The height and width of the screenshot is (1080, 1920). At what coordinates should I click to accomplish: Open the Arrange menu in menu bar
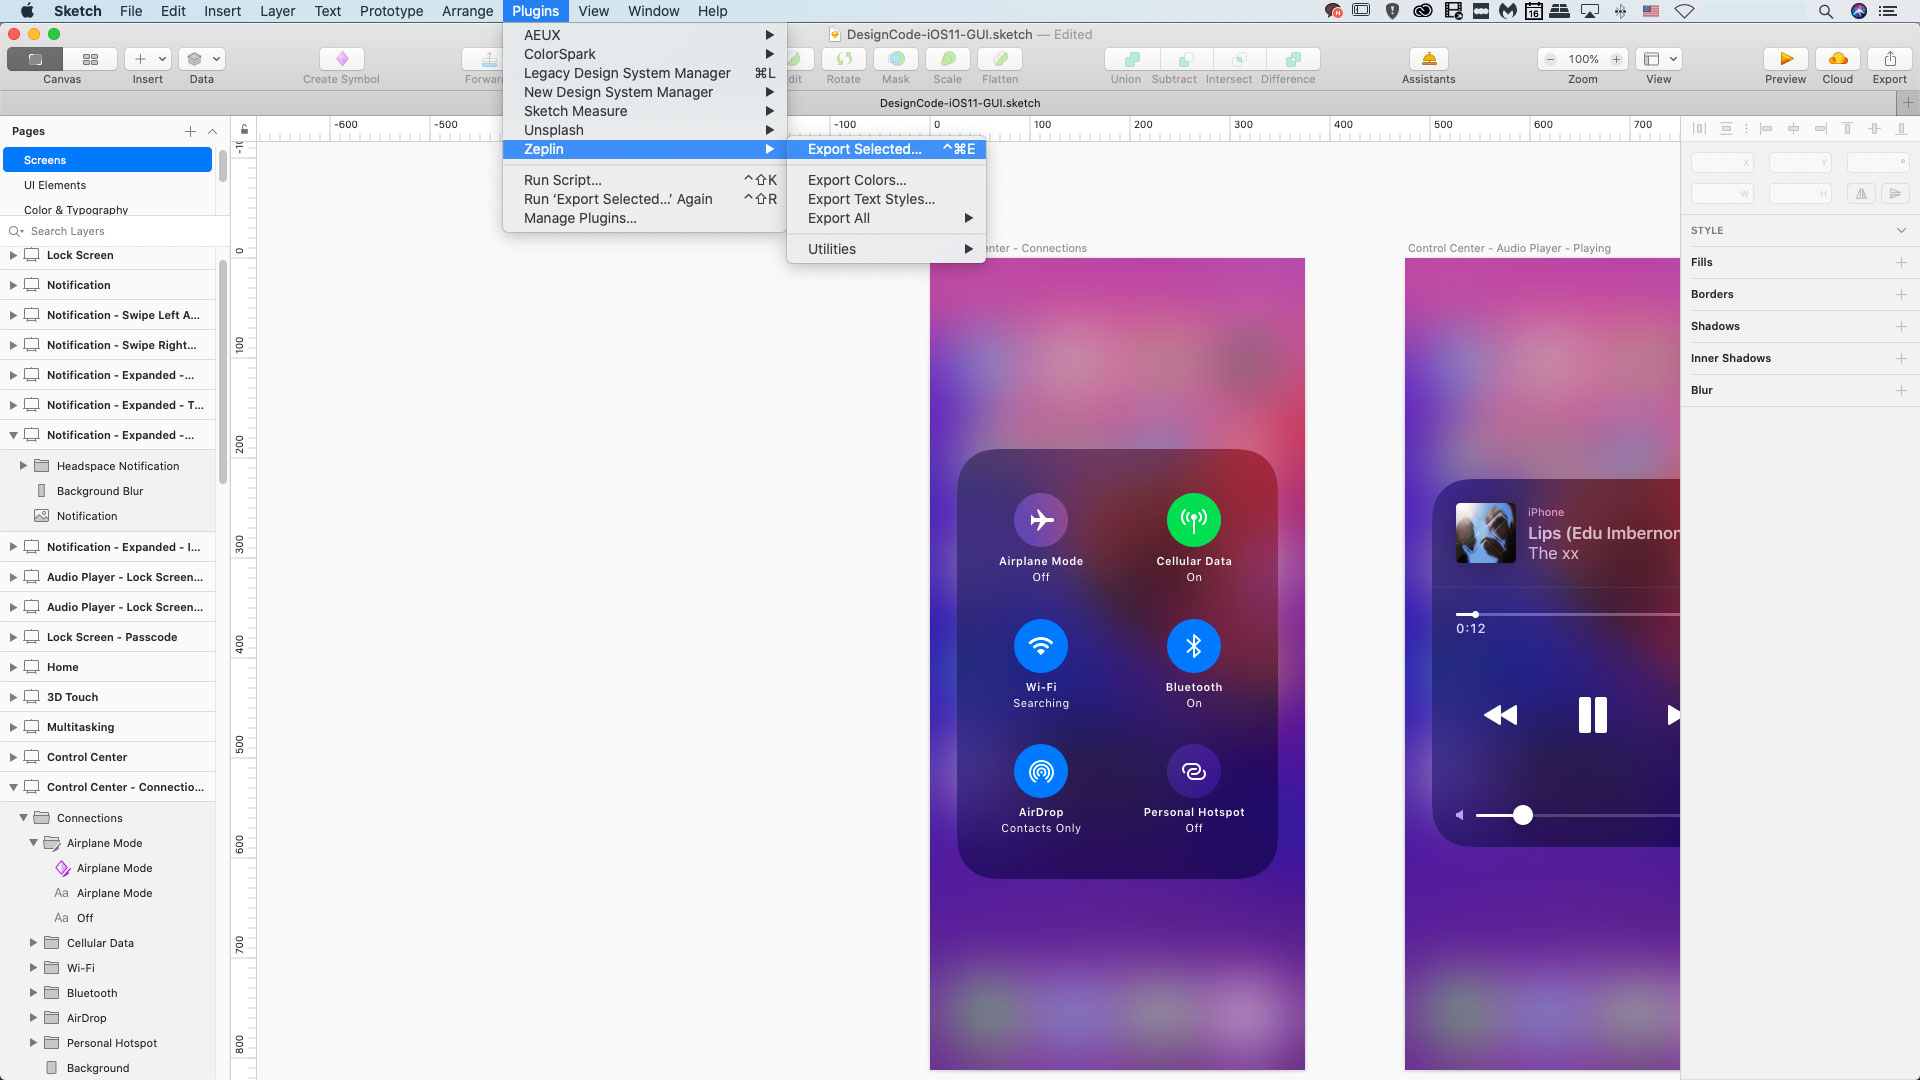pyautogui.click(x=467, y=11)
